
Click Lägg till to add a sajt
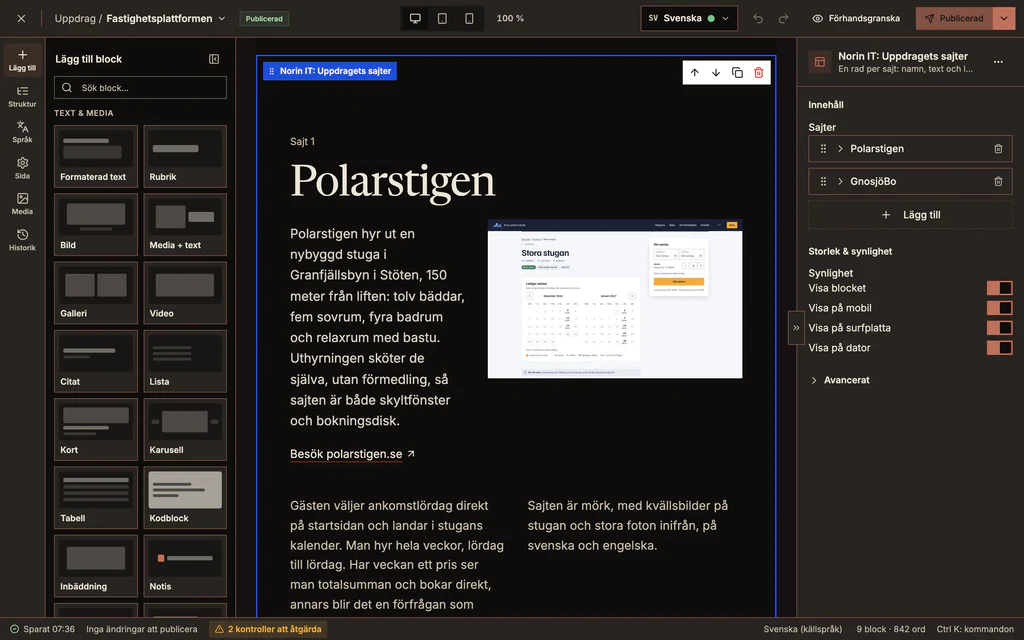click(910, 215)
